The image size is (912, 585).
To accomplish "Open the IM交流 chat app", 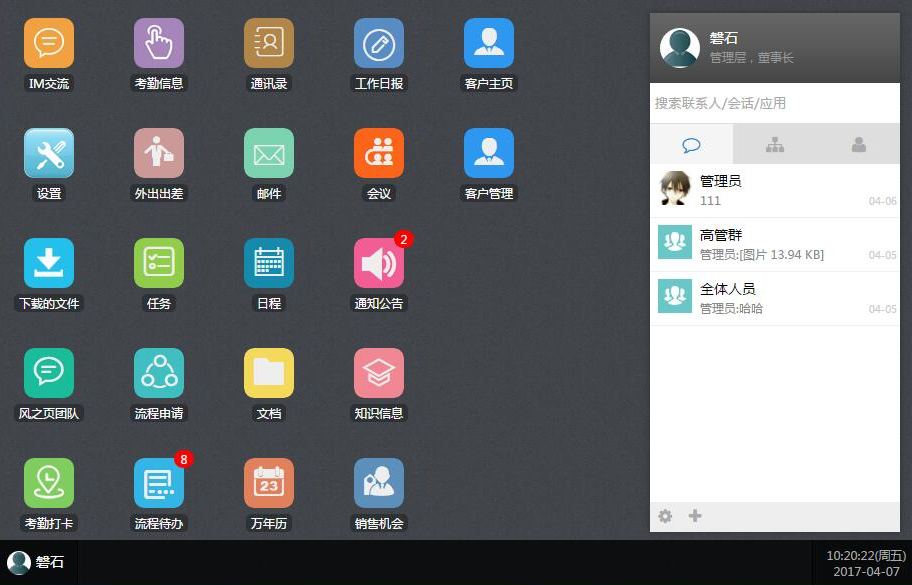I will pyautogui.click(x=49, y=43).
